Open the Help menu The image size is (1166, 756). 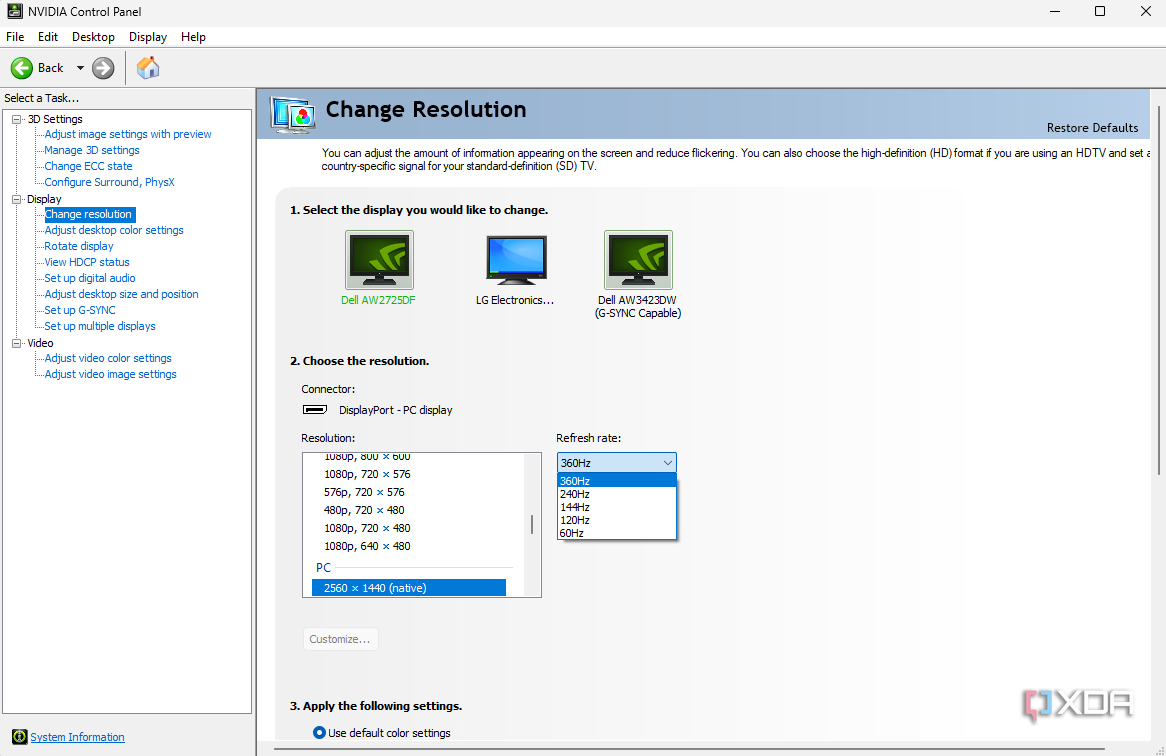coord(193,37)
